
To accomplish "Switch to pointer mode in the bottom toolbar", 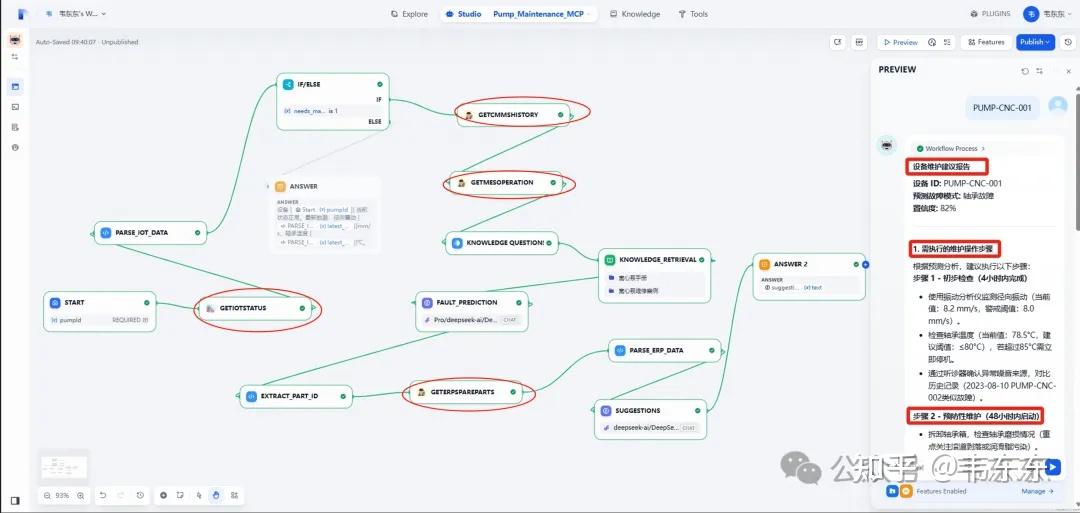I will click(199, 495).
